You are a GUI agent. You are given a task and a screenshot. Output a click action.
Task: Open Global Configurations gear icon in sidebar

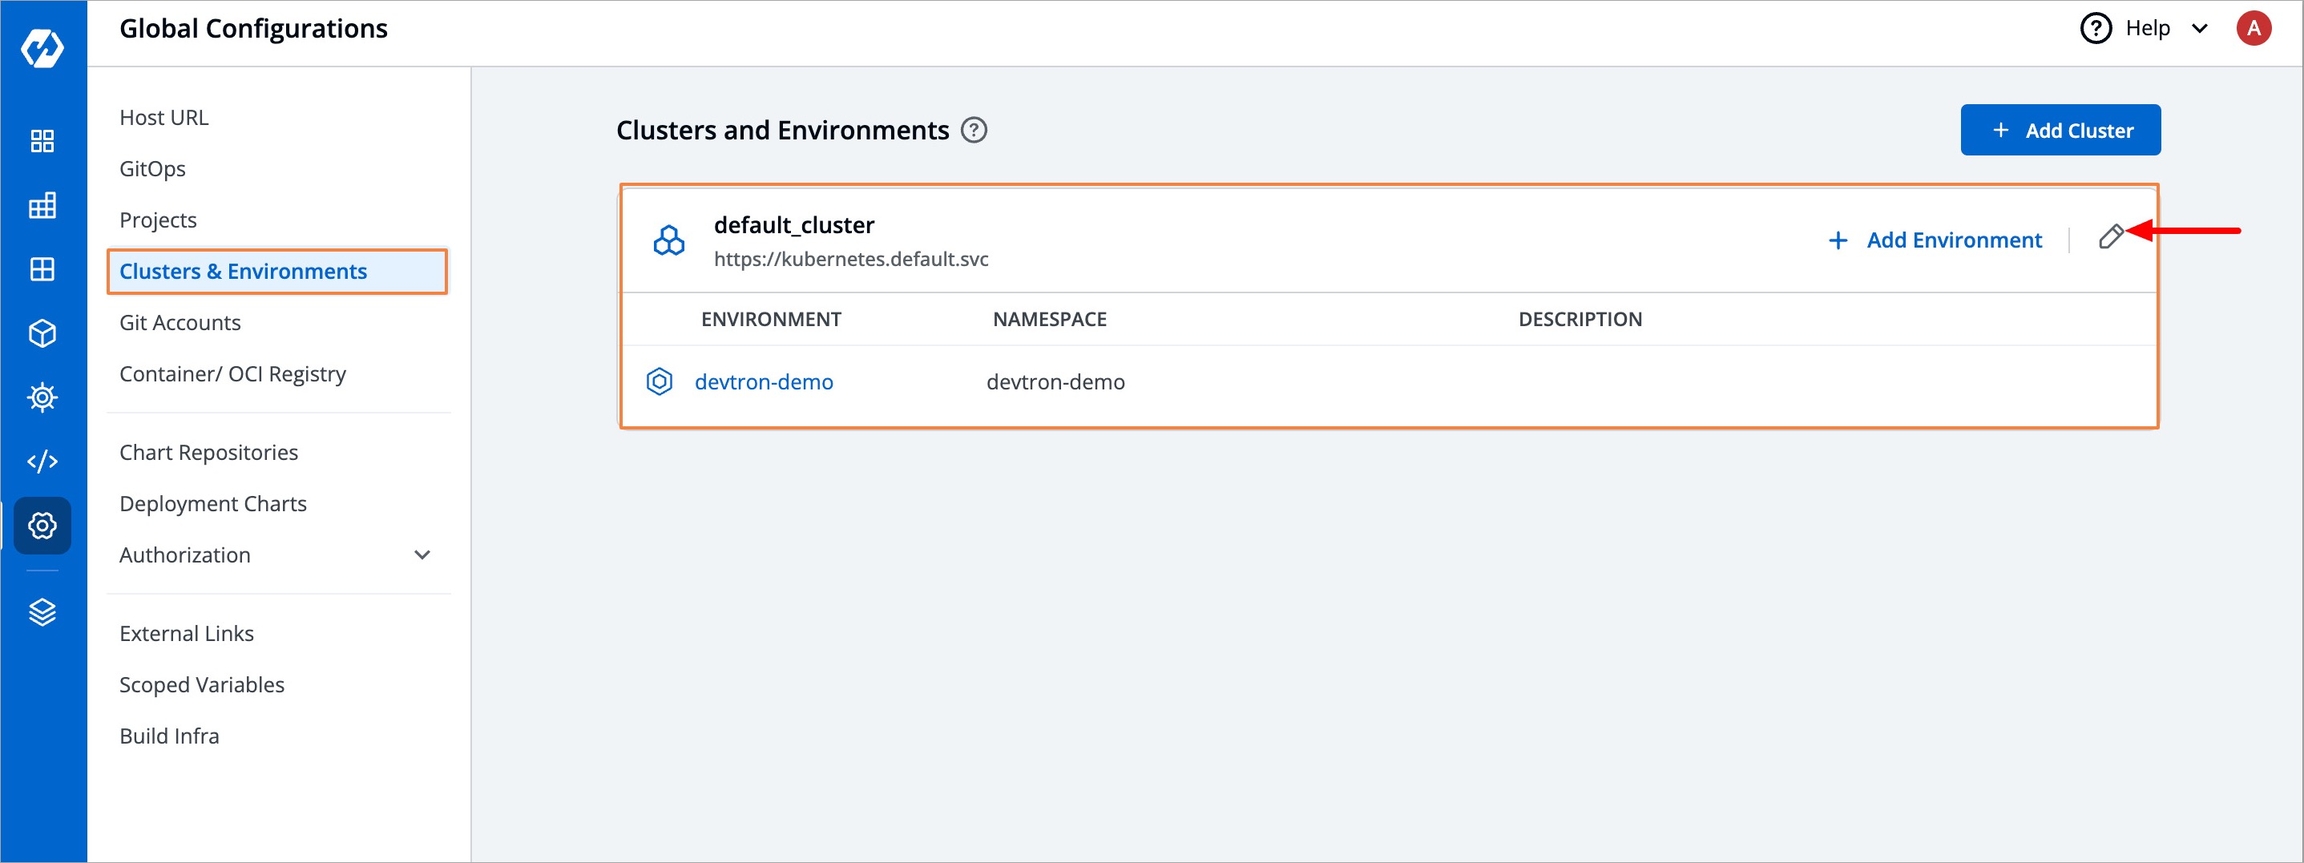point(42,525)
